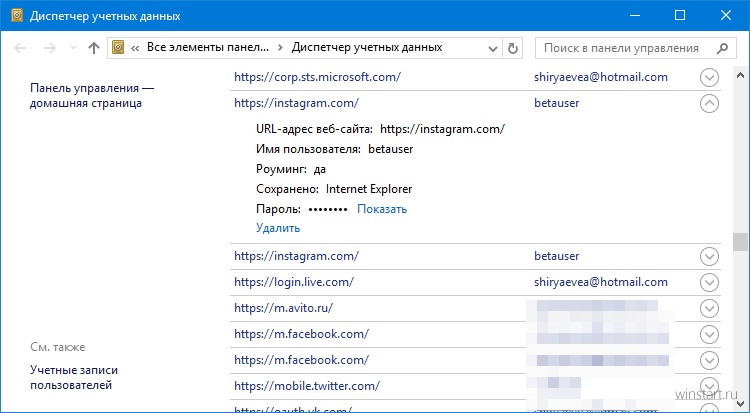
Task: Expand the corp.sts.microsoft.com credential
Action: pyautogui.click(x=709, y=77)
